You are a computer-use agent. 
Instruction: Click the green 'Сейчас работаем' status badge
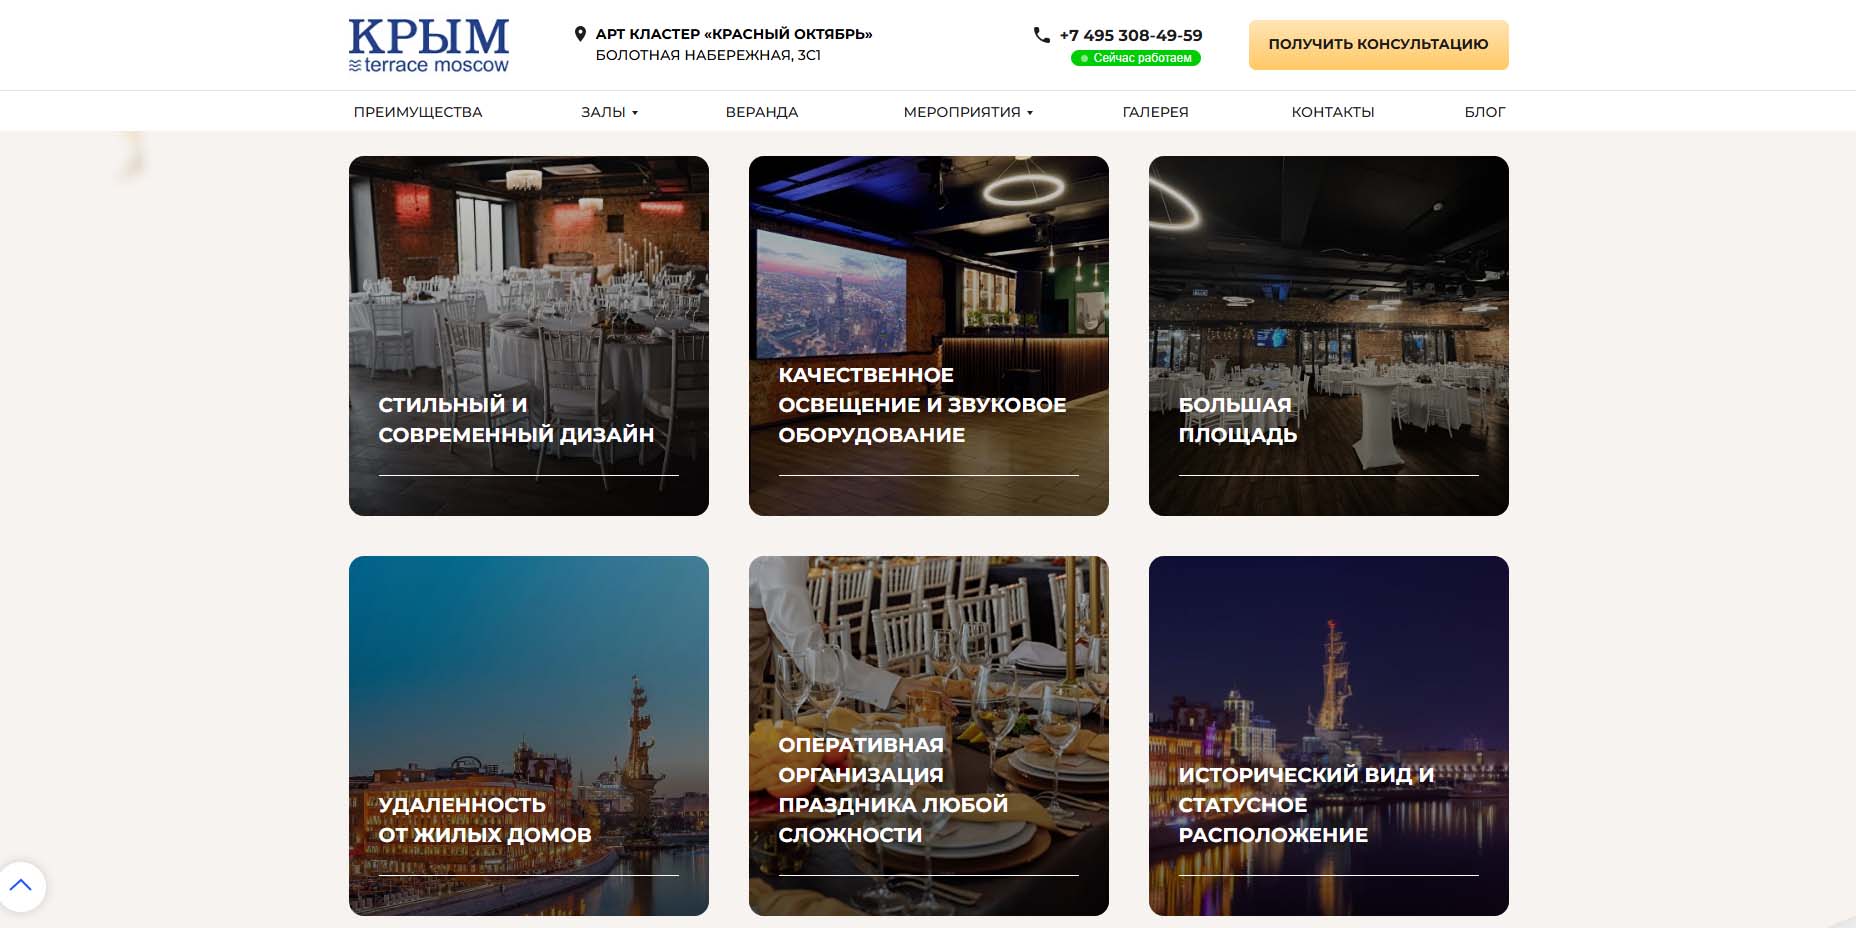coord(1135,58)
